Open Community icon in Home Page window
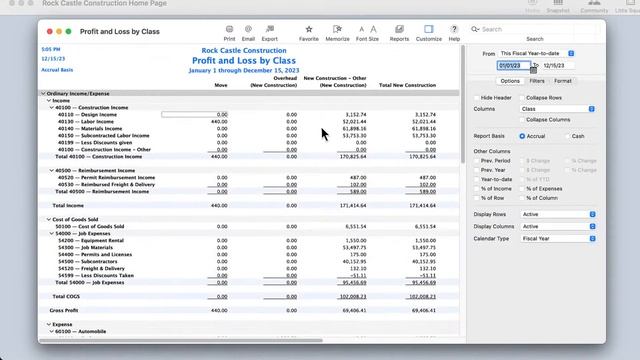This screenshot has height=360, width=640. [x=594, y=6]
